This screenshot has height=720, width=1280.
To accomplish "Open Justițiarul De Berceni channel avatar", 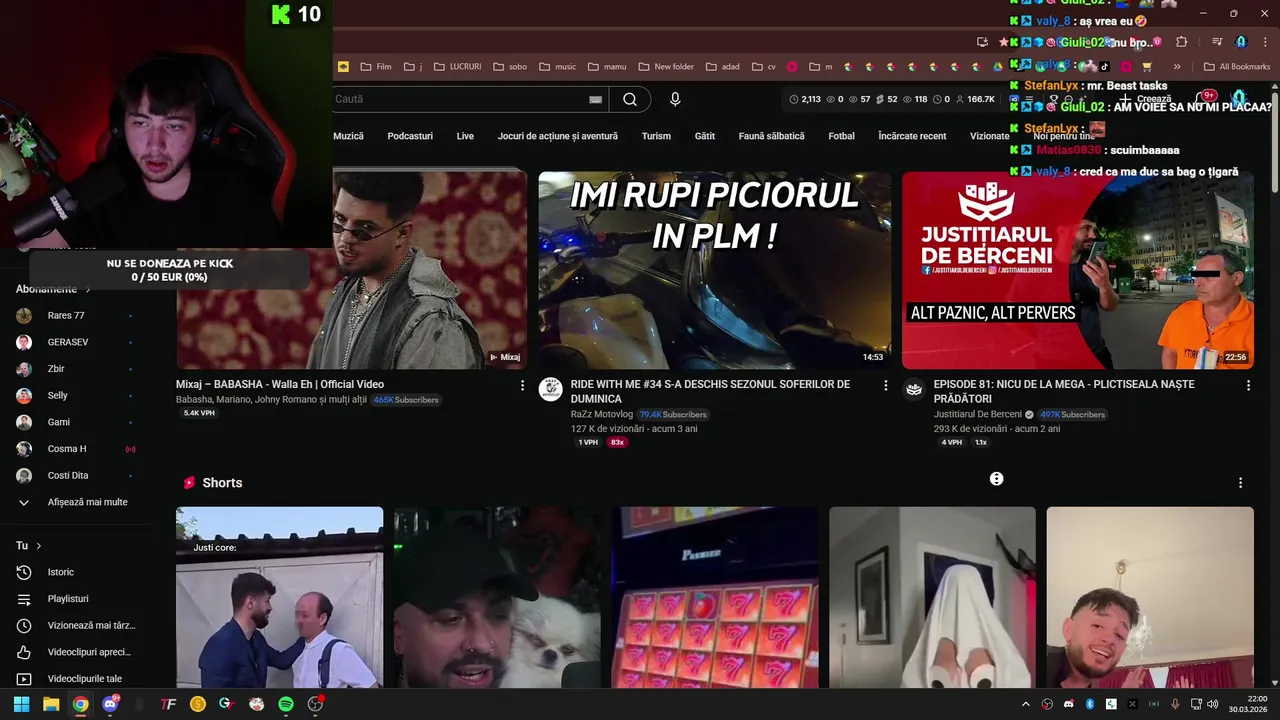I will click(914, 389).
